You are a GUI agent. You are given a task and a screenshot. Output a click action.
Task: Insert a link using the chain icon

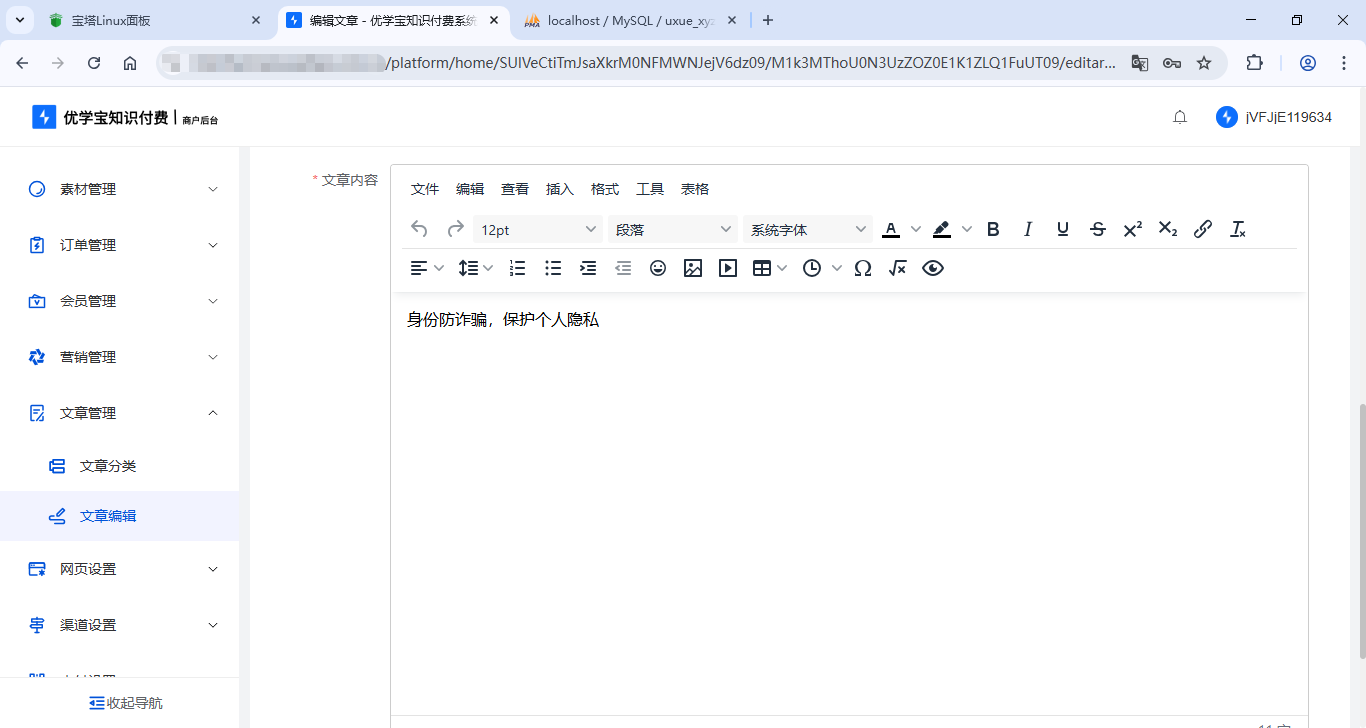[x=1202, y=229]
